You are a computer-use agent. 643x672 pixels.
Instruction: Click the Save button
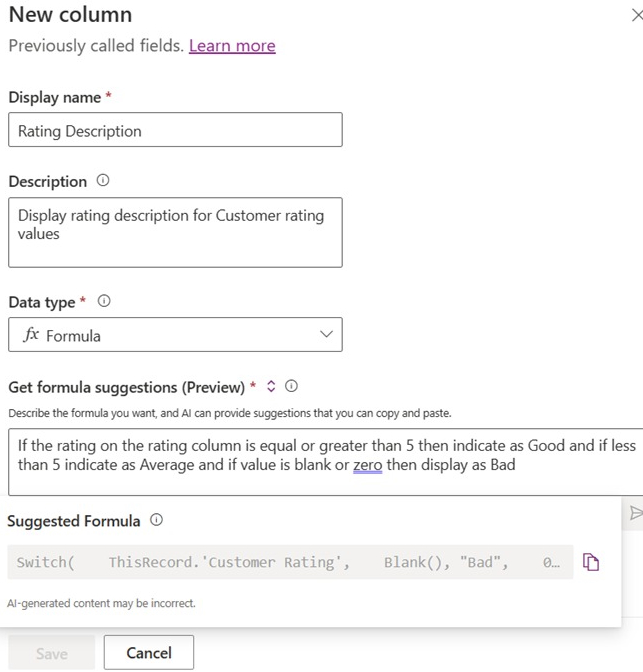tap(52, 653)
